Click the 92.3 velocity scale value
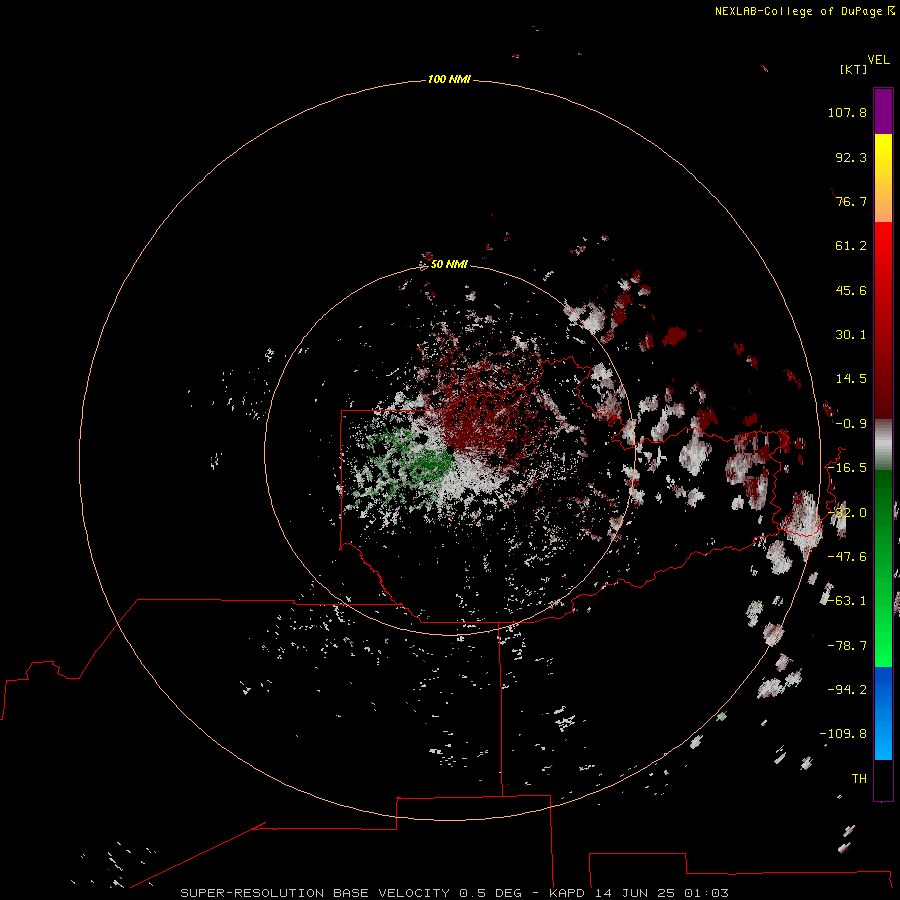 tap(851, 157)
